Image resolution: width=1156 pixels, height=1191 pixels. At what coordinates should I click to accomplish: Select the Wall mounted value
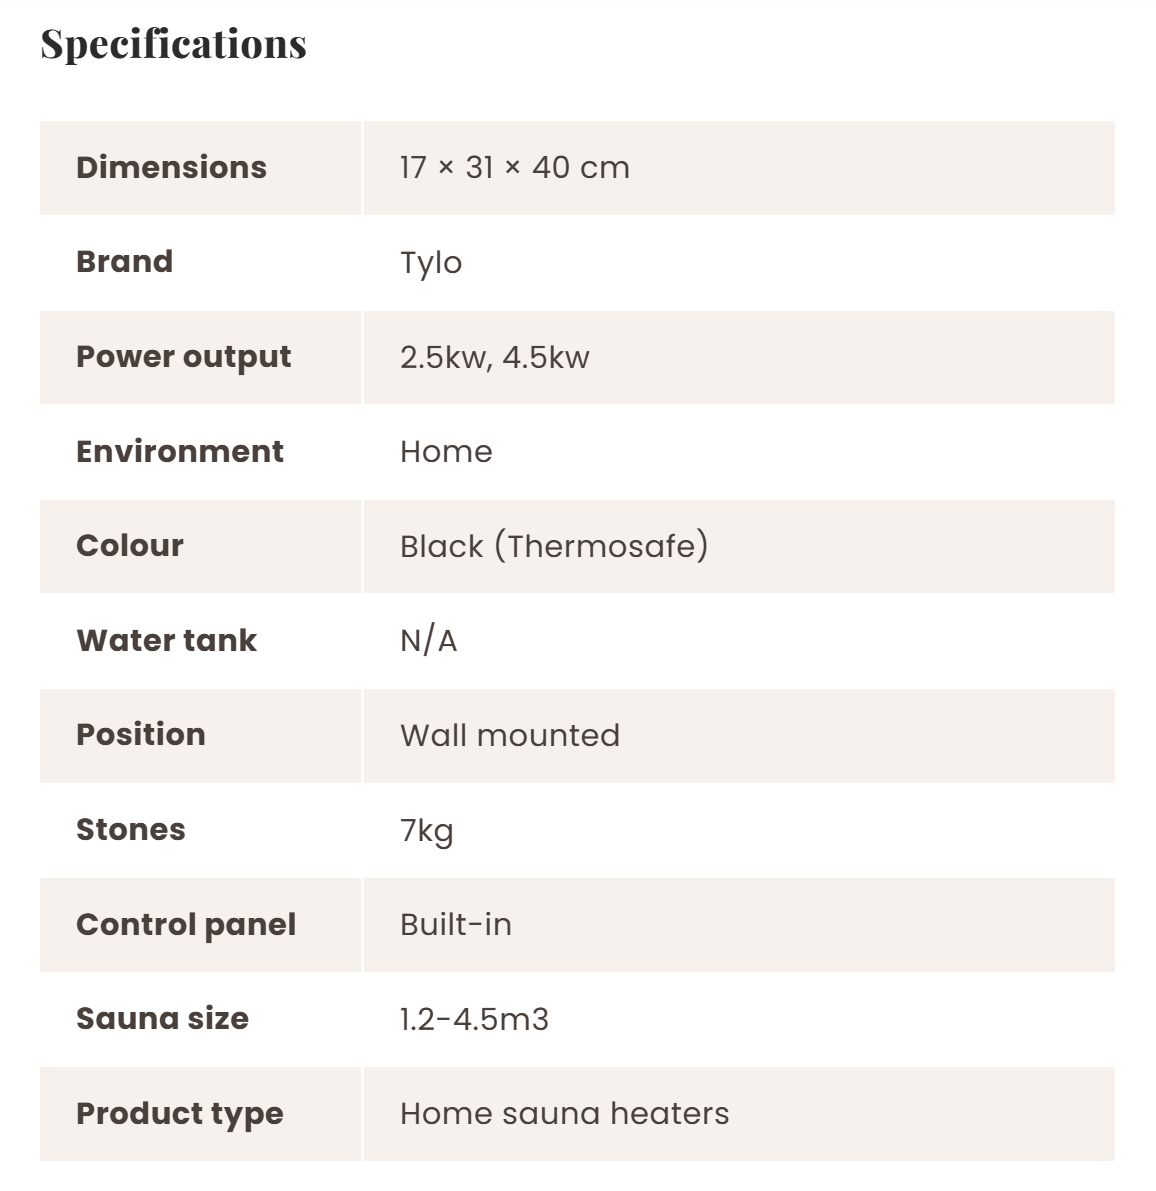point(509,735)
